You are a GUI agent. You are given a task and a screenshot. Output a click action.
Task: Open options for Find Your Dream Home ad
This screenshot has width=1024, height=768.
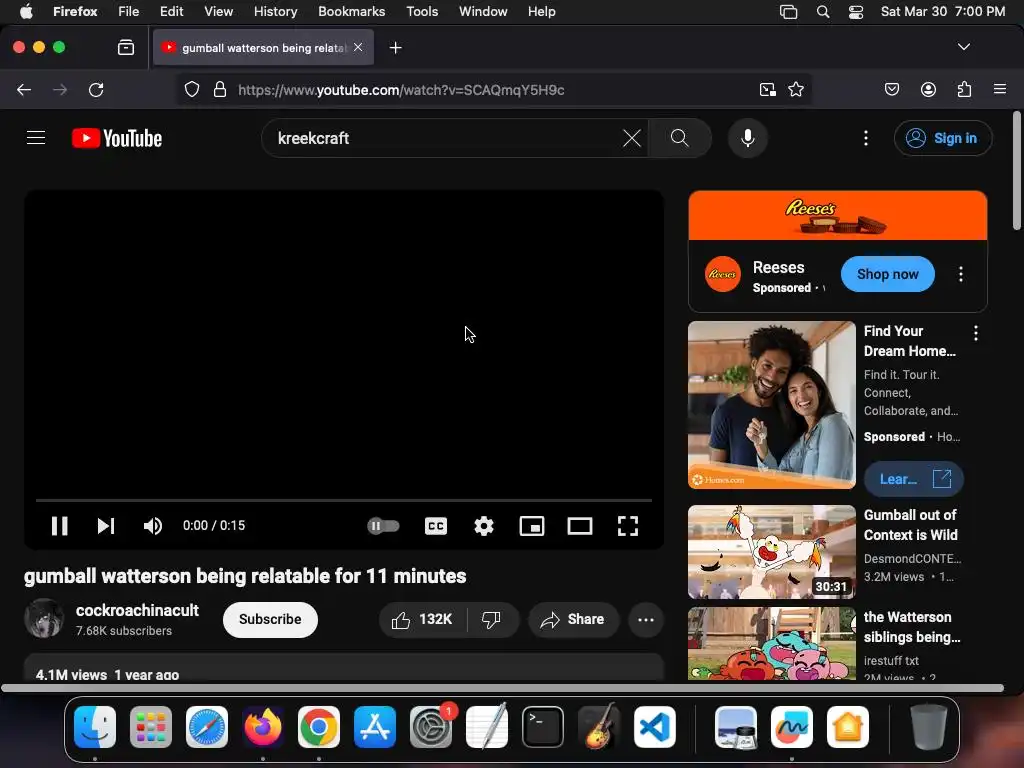(976, 333)
